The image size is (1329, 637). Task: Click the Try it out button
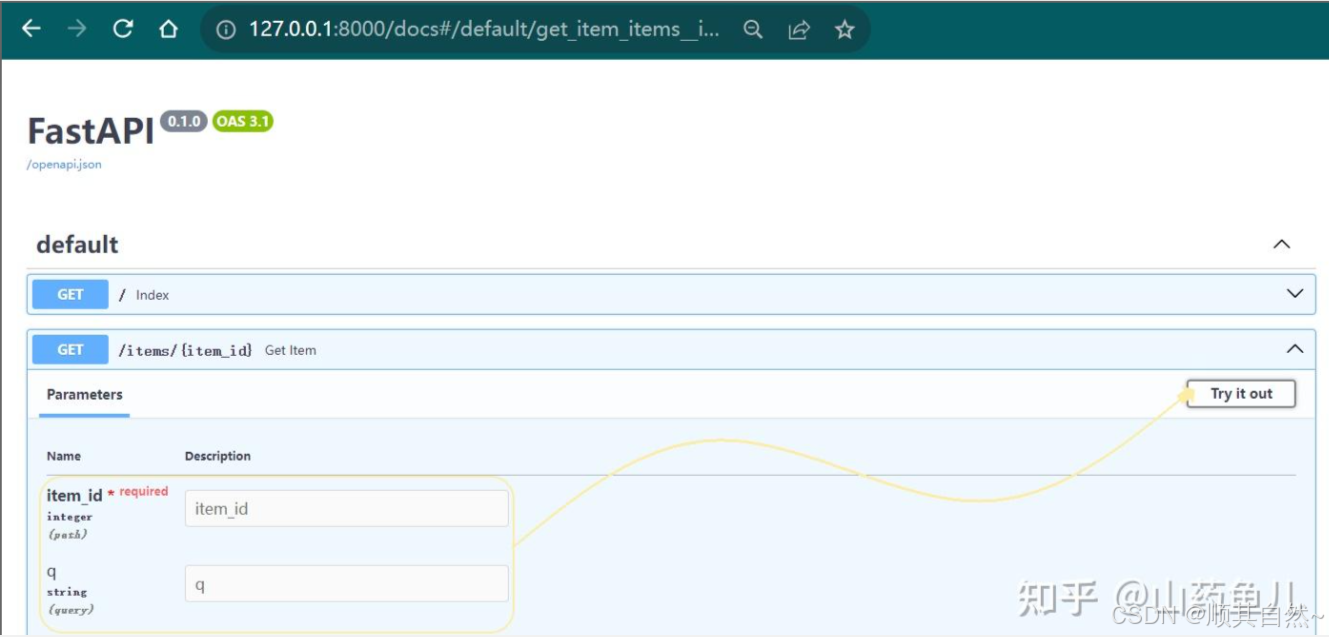tap(1240, 394)
